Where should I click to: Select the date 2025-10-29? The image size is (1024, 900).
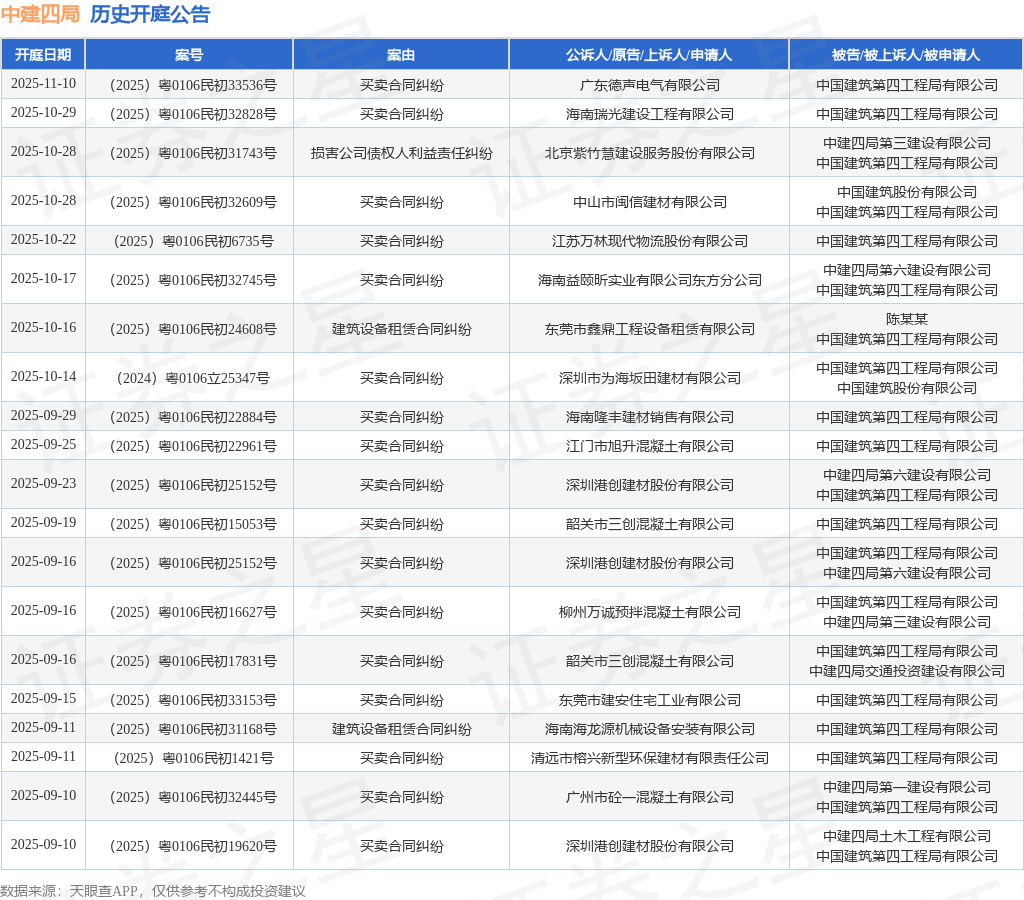tap(43, 112)
